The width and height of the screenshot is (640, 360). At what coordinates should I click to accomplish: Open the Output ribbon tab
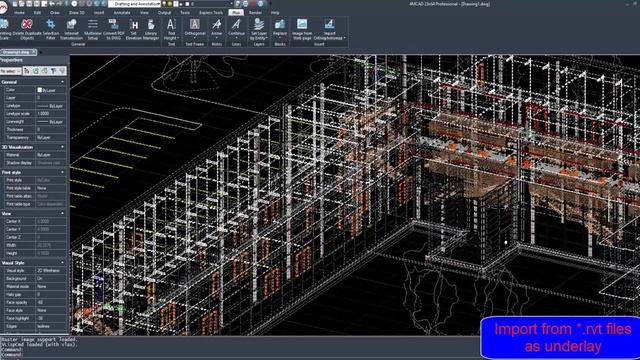click(x=164, y=13)
